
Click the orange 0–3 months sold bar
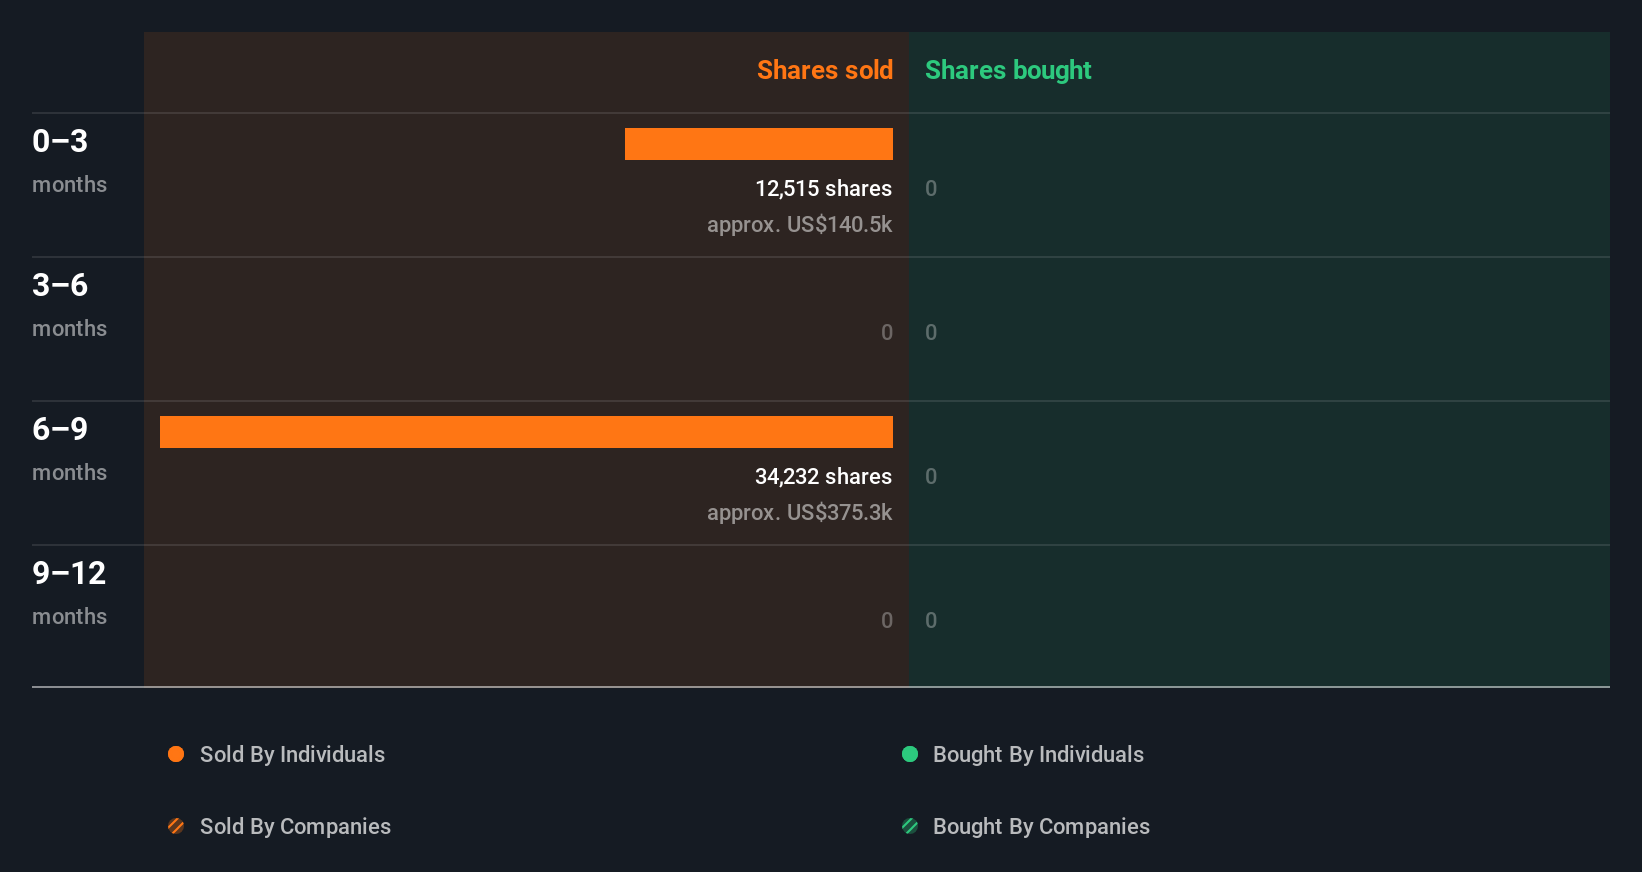click(x=759, y=144)
